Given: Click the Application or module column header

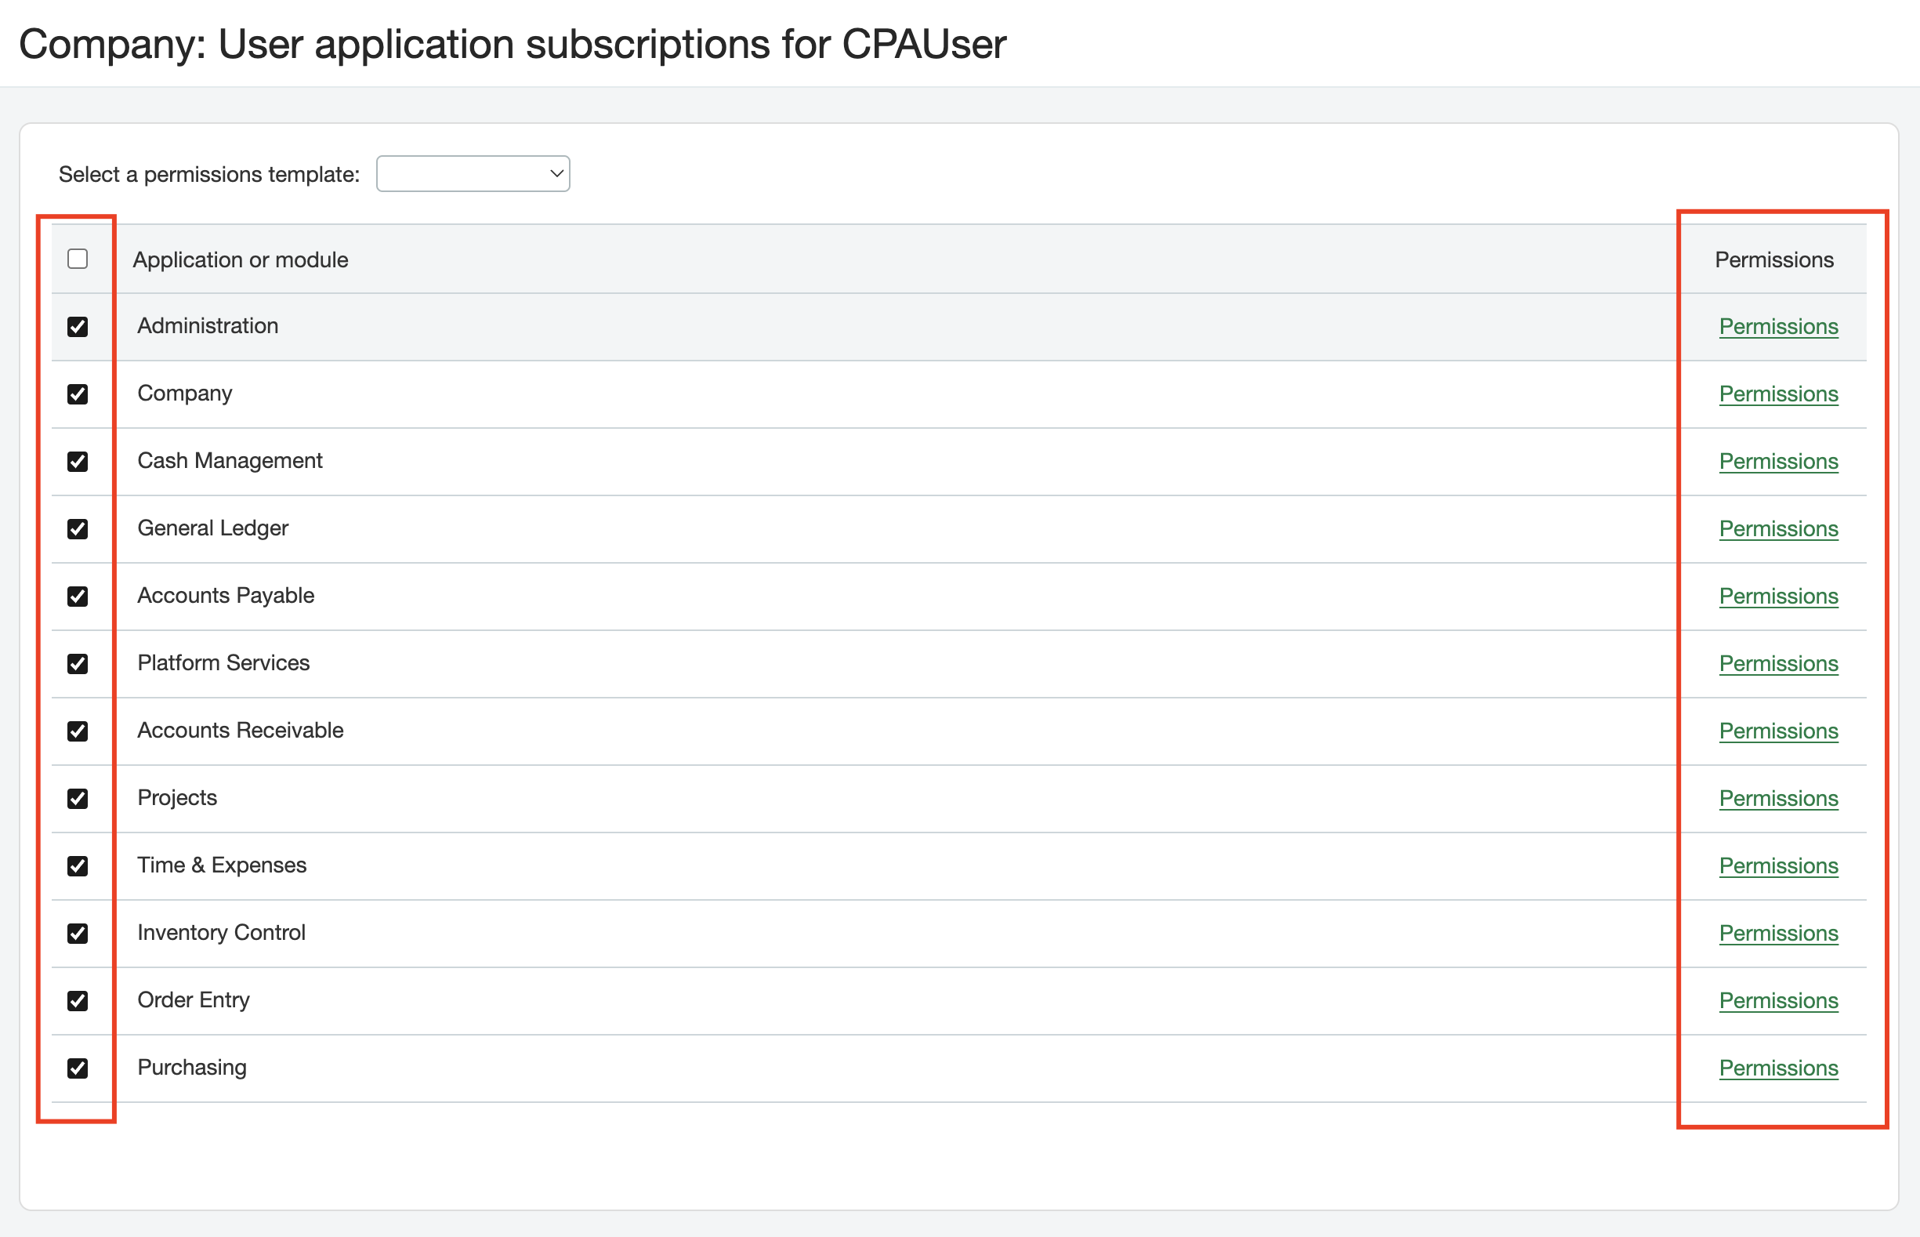Looking at the screenshot, I should coord(240,260).
